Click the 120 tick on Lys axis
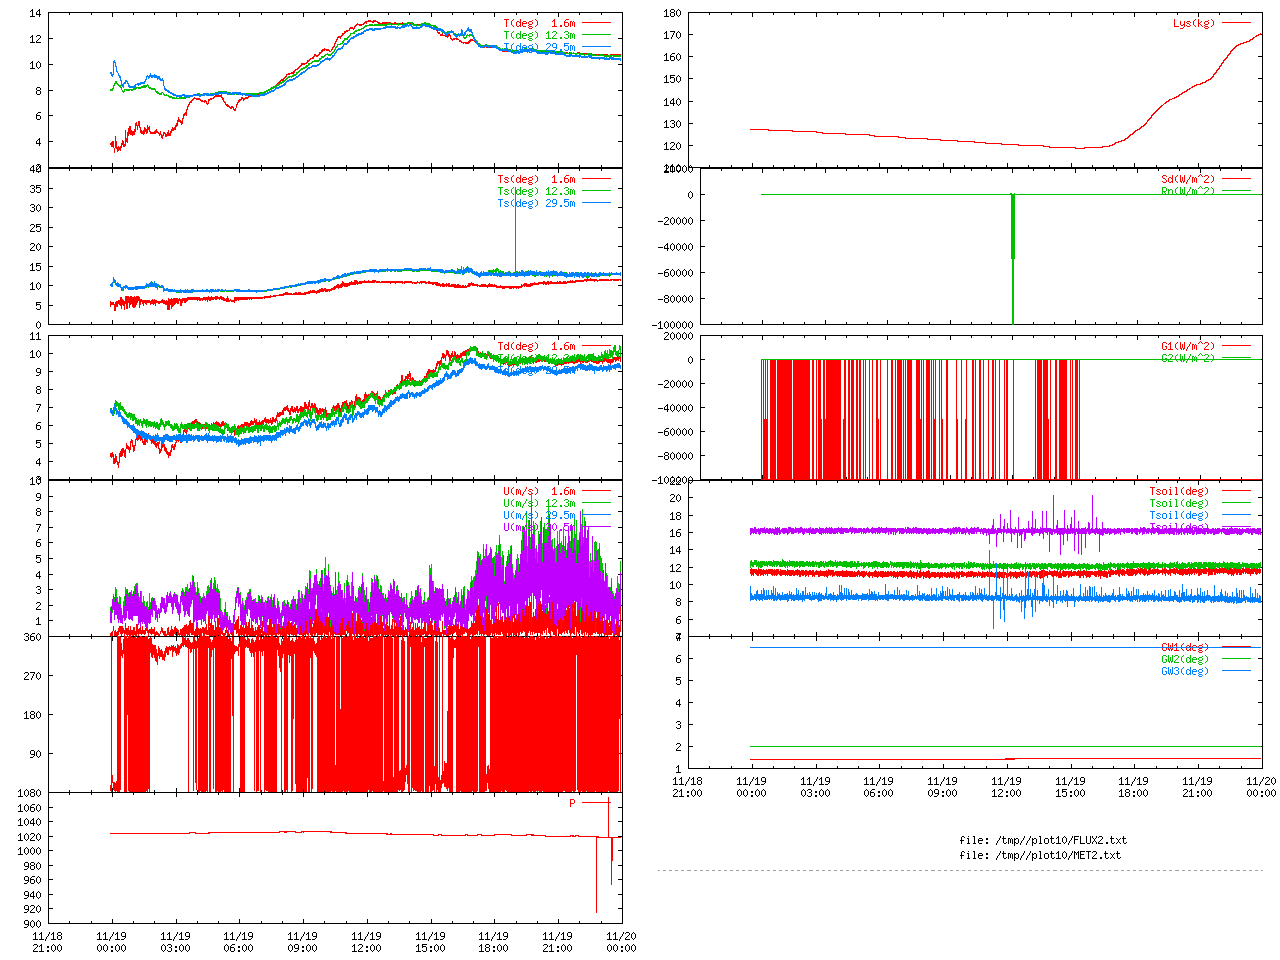Screen dimensions: 1280x960 pyautogui.click(x=673, y=146)
